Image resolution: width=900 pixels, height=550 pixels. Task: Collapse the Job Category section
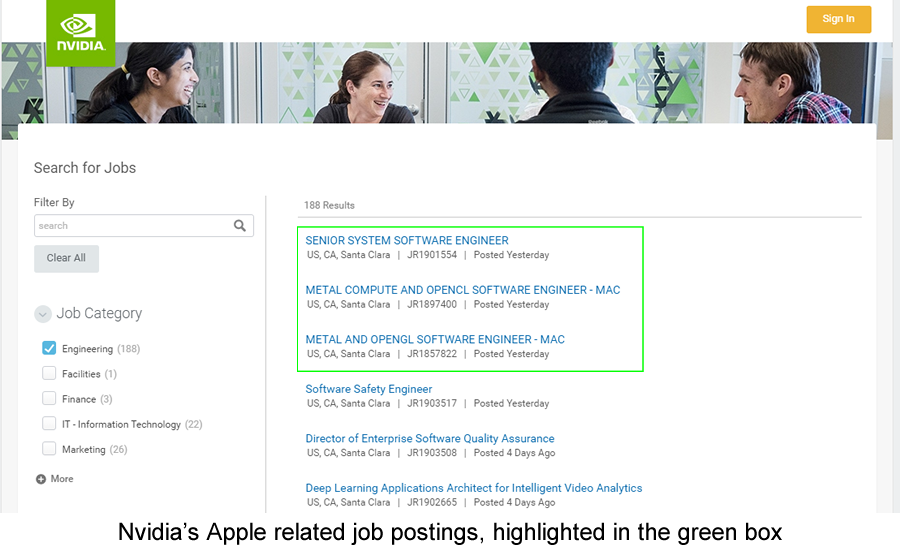point(42,314)
